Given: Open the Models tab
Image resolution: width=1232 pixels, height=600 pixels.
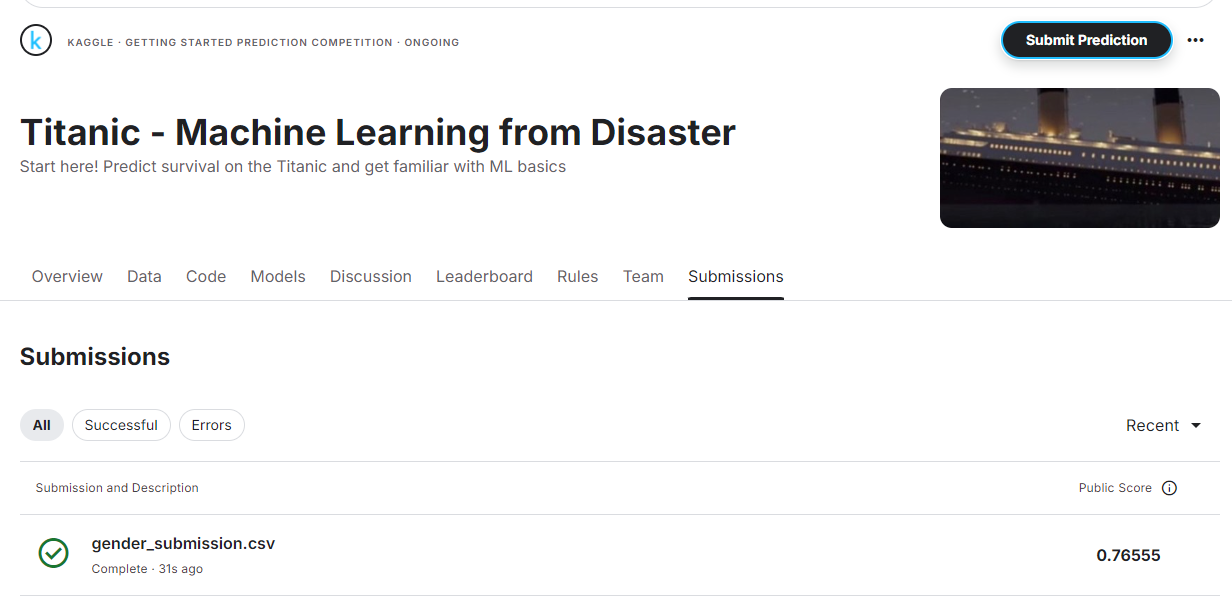Looking at the screenshot, I should click(x=278, y=276).
